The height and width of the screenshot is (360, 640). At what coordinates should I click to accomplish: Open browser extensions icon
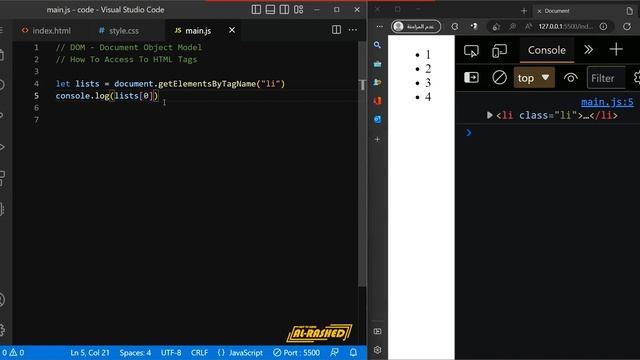click(x=473, y=26)
